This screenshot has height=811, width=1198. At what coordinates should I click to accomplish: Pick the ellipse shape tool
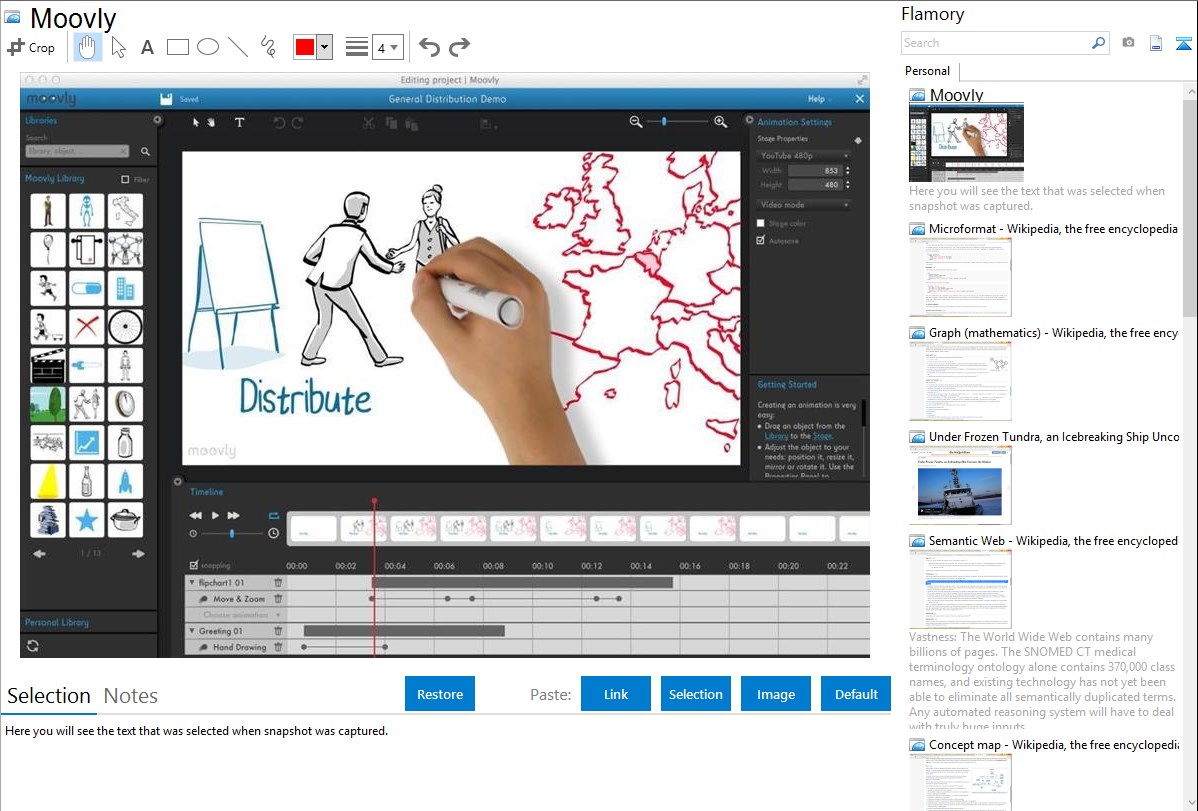pyautogui.click(x=208, y=47)
